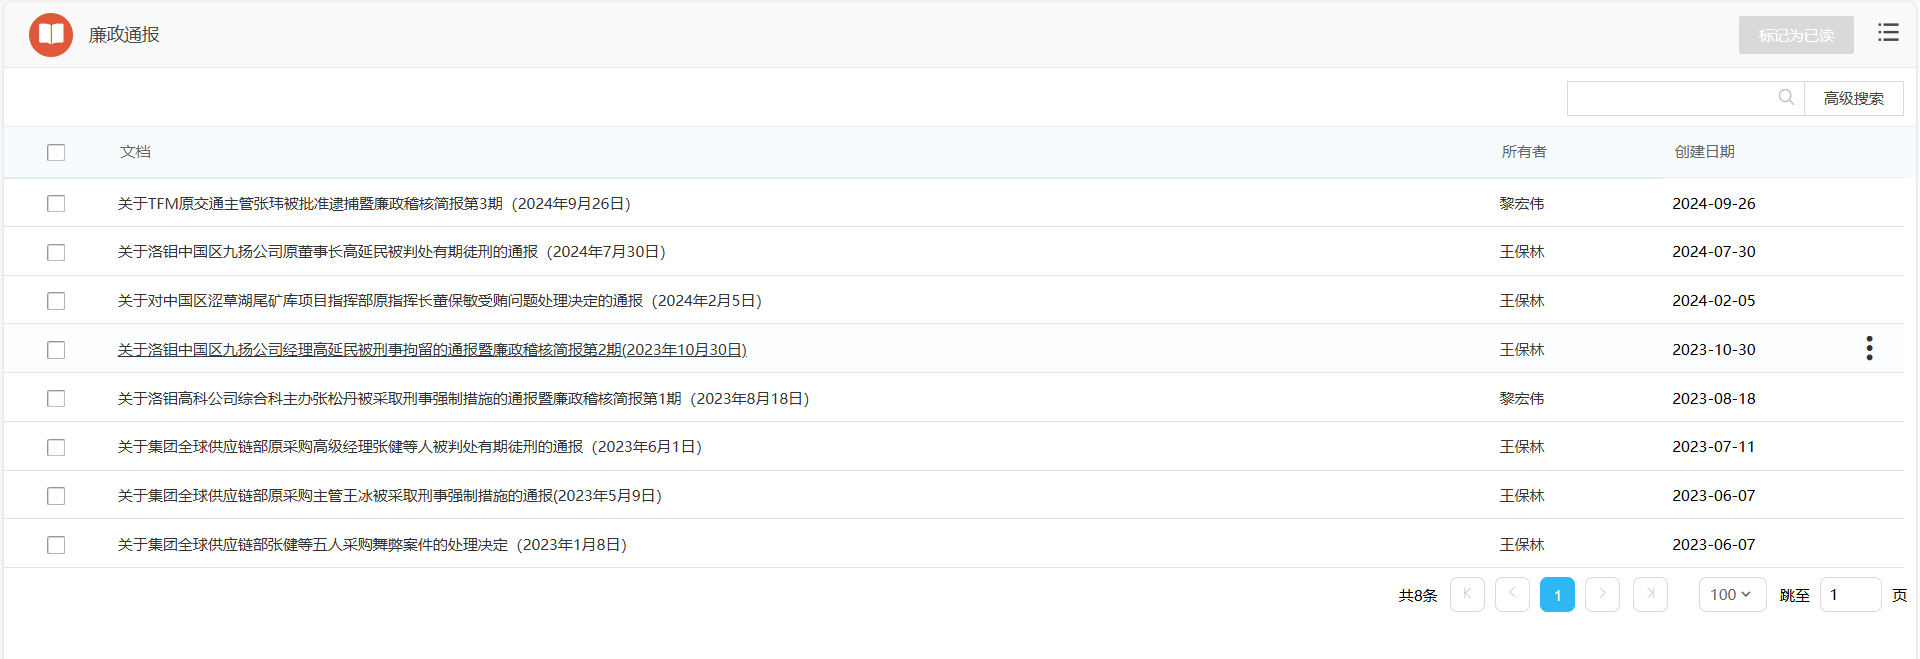Check the box for the 张松丹 row

[56, 398]
